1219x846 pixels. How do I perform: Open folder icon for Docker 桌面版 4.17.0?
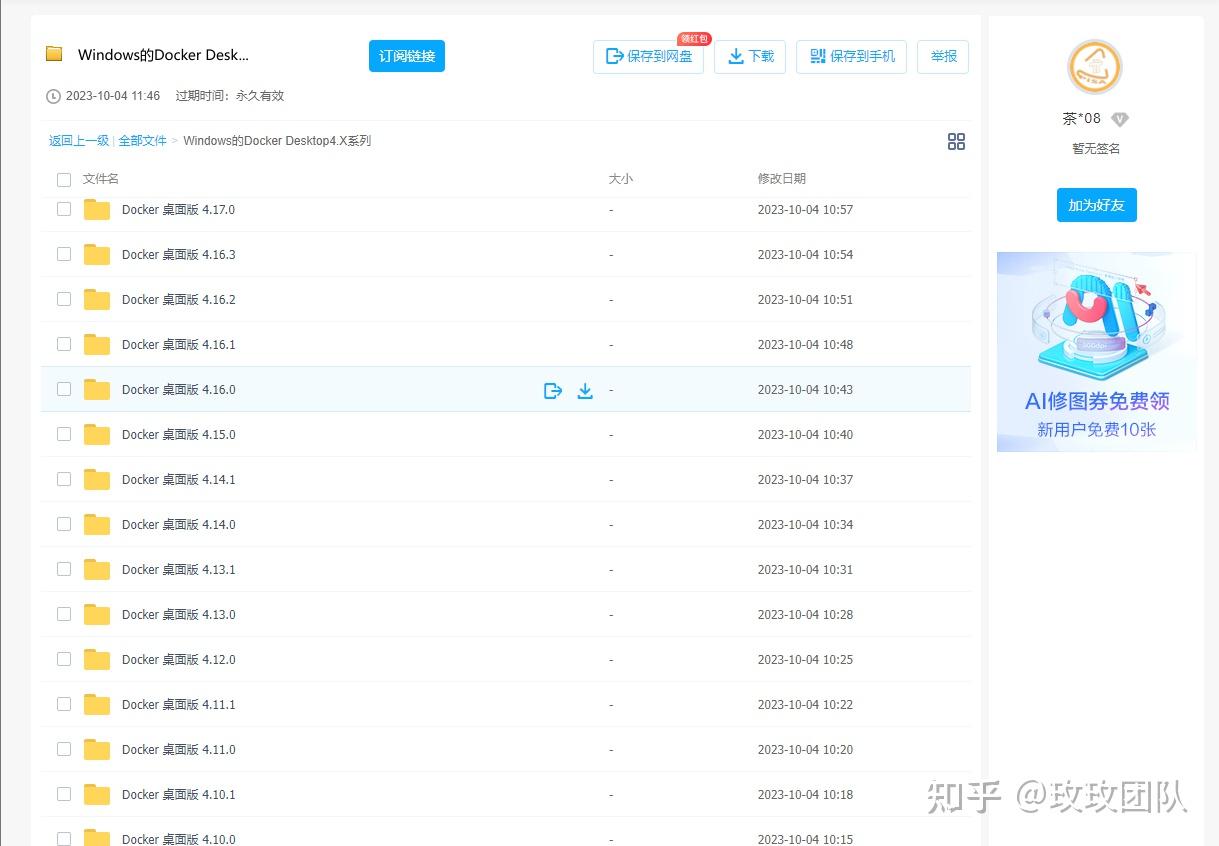(x=97, y=209)
